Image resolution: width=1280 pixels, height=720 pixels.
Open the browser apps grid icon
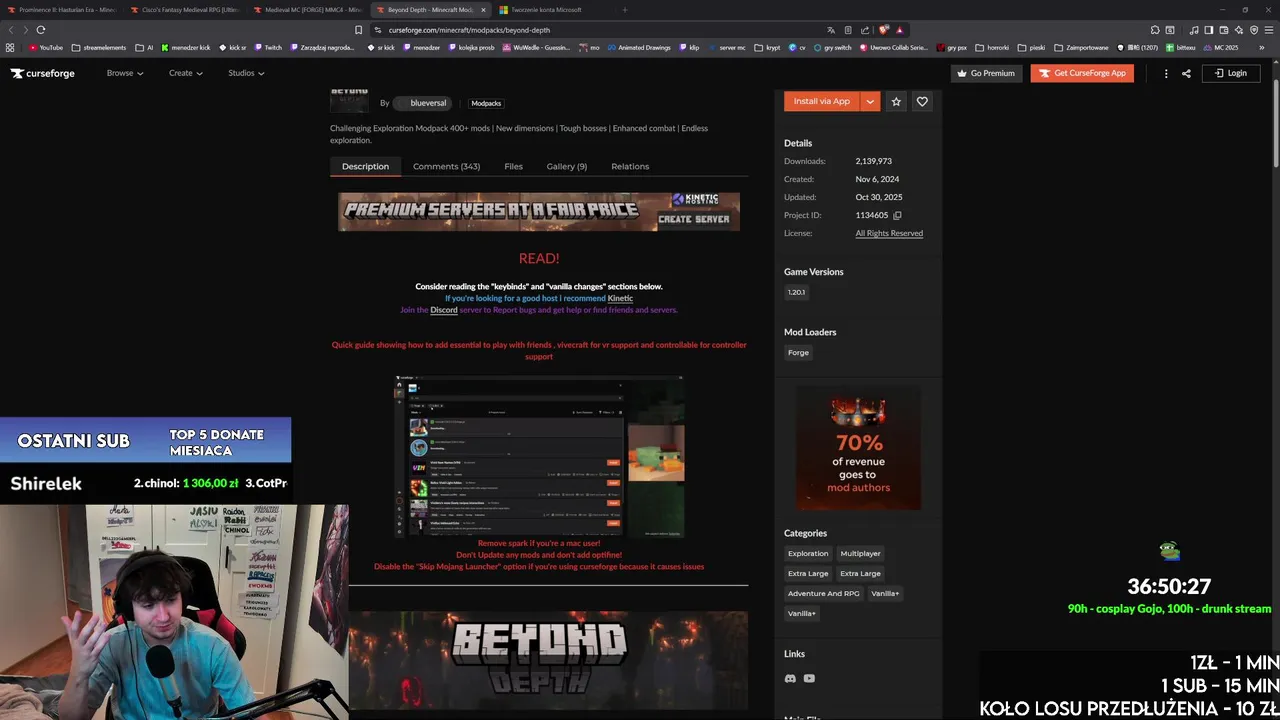10,47
